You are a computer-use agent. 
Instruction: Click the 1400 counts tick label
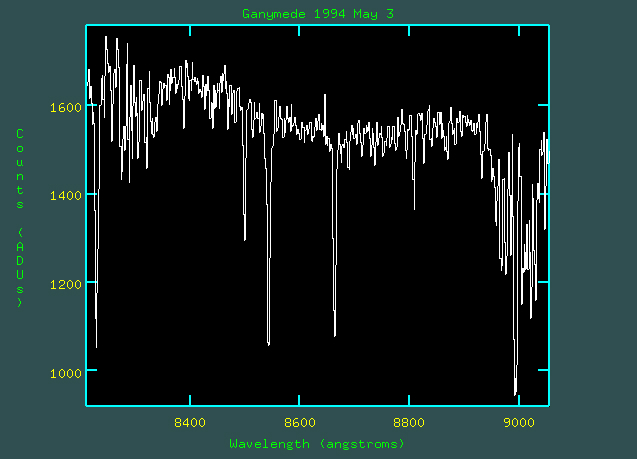pyautogui.click(x=66, y=196)
